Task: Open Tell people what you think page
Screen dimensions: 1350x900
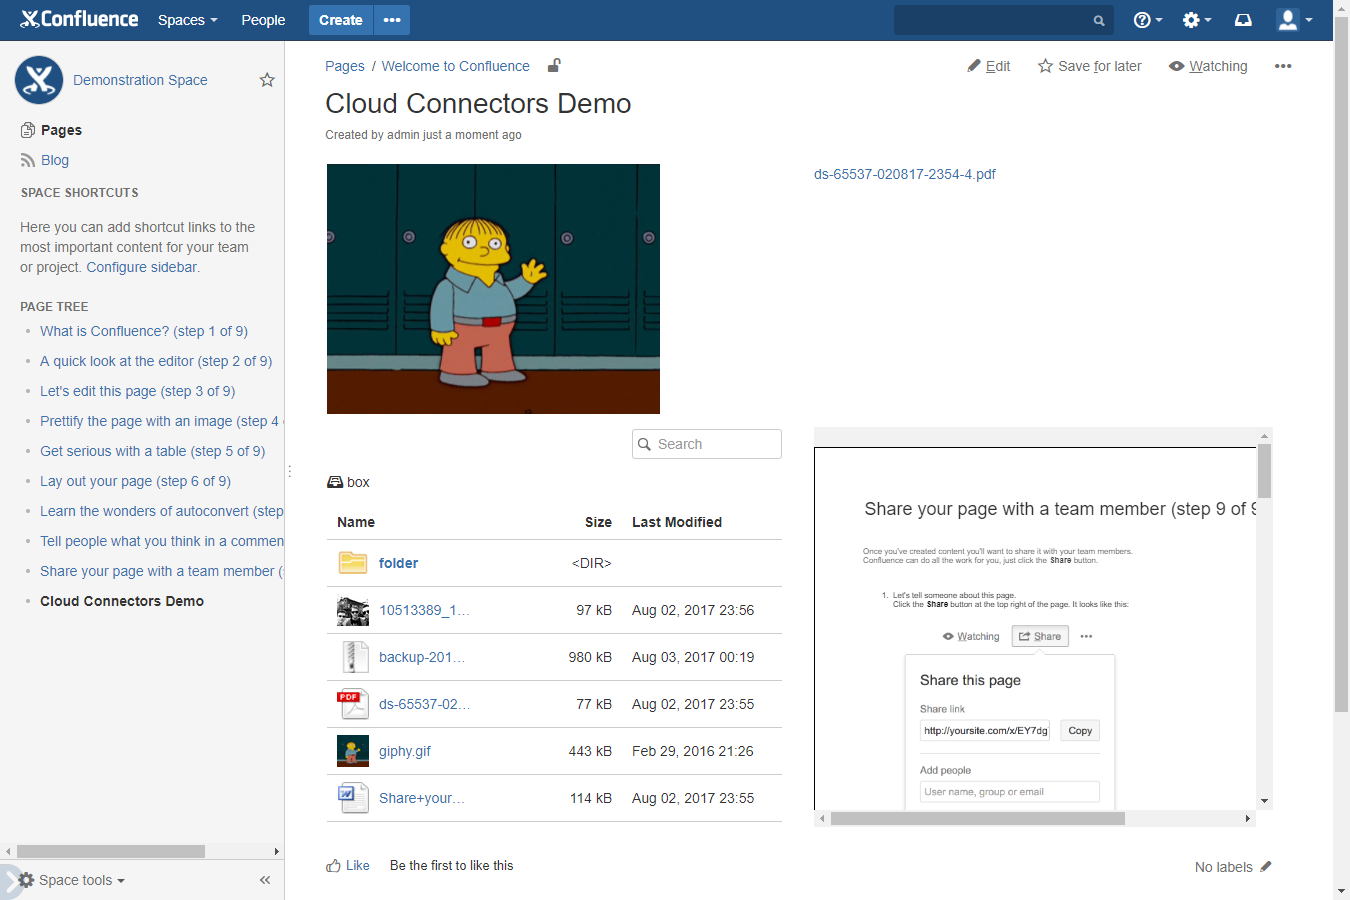Action: (x=162, y=541)
